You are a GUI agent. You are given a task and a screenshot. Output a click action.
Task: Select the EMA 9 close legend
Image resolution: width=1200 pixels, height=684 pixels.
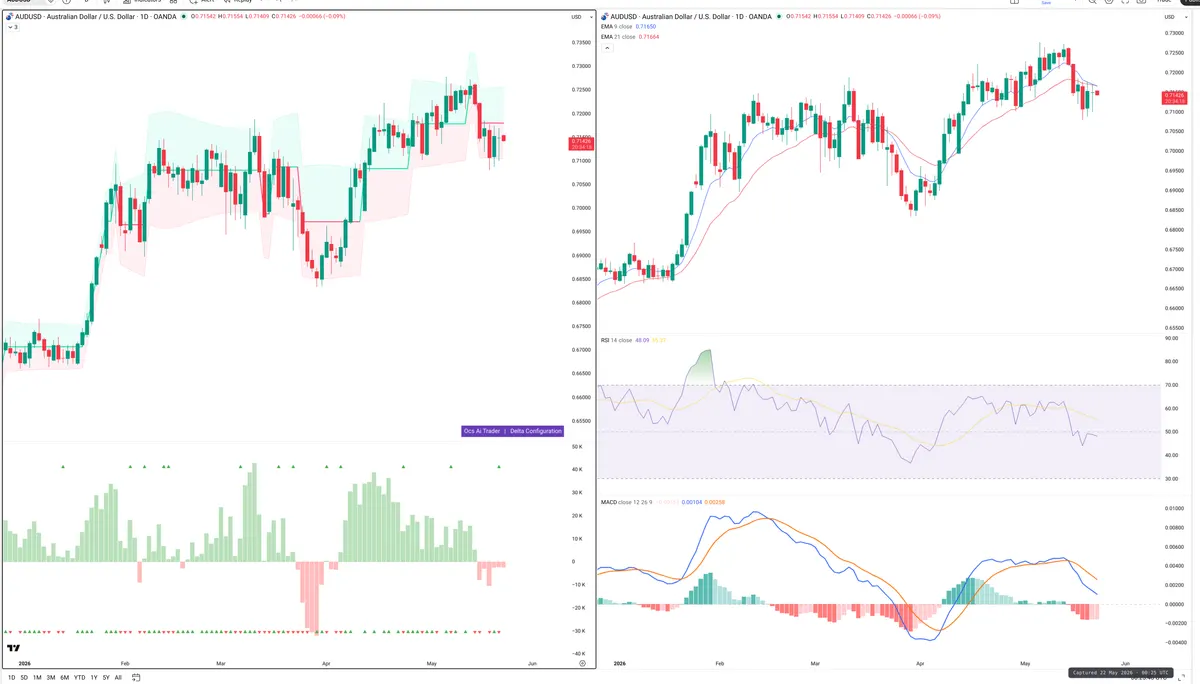click(x=617, y=27)
